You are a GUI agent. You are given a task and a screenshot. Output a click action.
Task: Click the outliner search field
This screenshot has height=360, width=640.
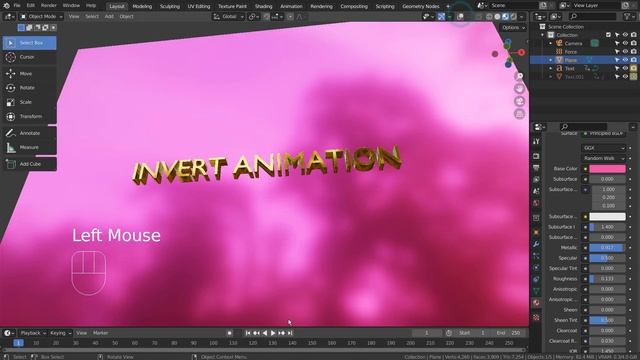click(x=593, y=16)
